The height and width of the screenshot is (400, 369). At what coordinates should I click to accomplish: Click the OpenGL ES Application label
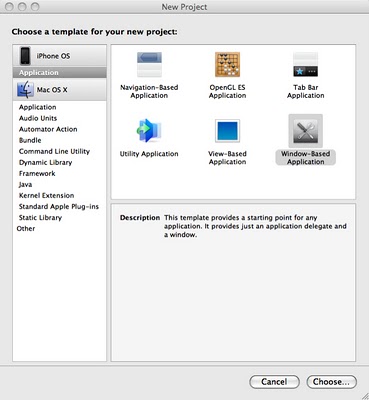pos(227,91)
